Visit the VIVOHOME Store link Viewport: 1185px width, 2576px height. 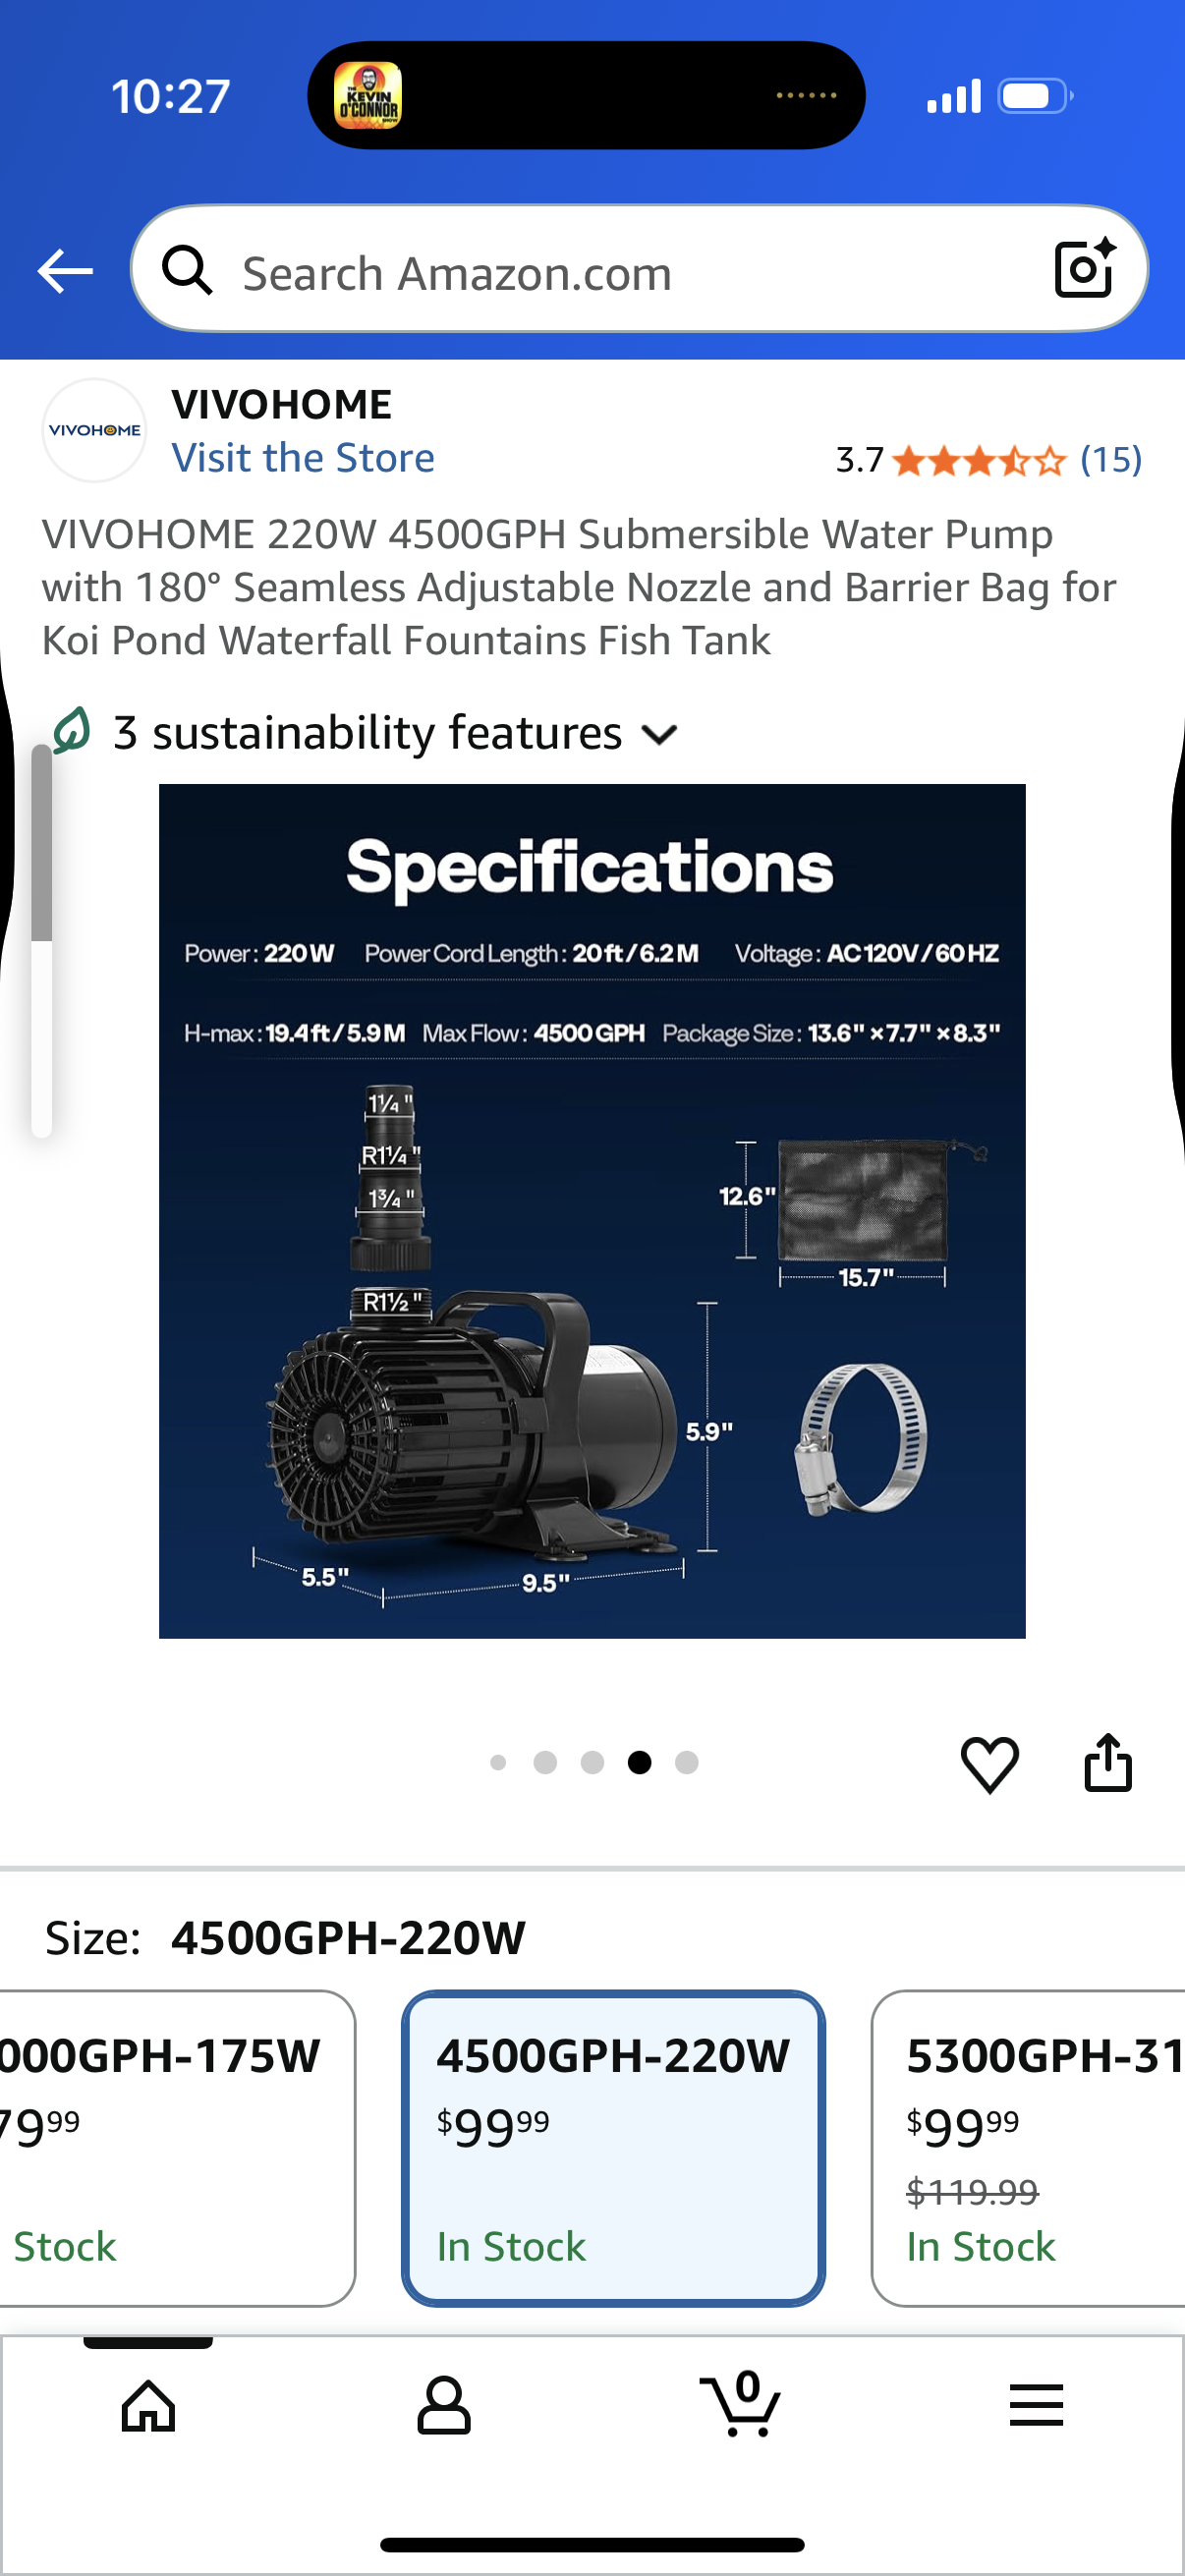[x=303, y=458]
